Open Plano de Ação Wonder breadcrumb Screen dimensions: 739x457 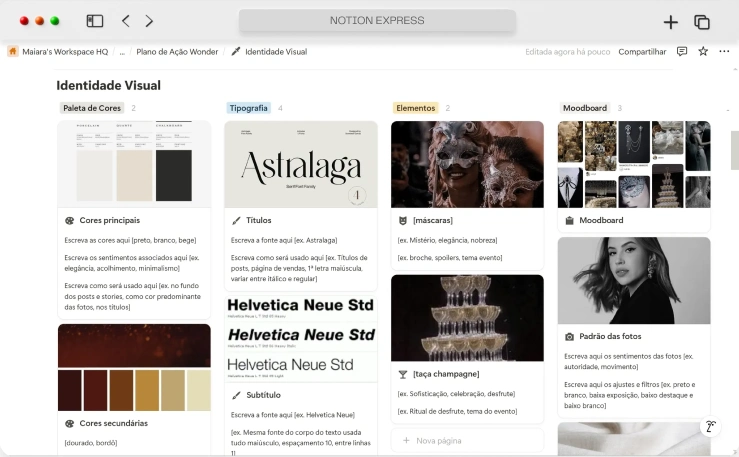[177, 52]
